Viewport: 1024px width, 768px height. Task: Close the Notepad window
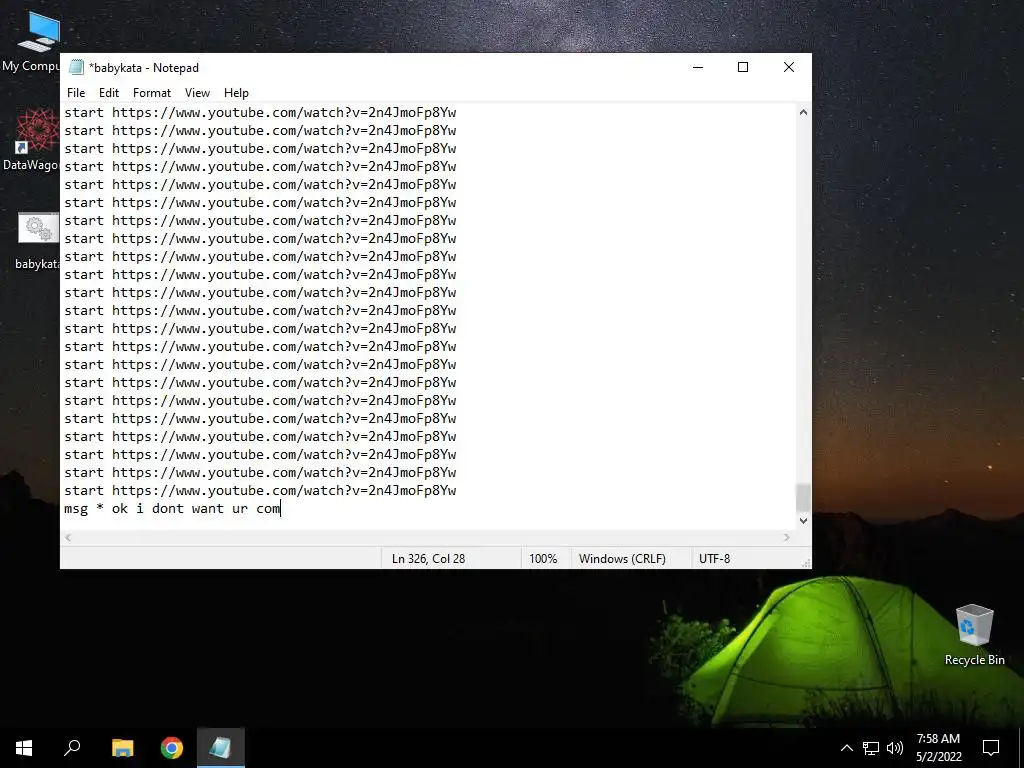[x=789, y=67]
